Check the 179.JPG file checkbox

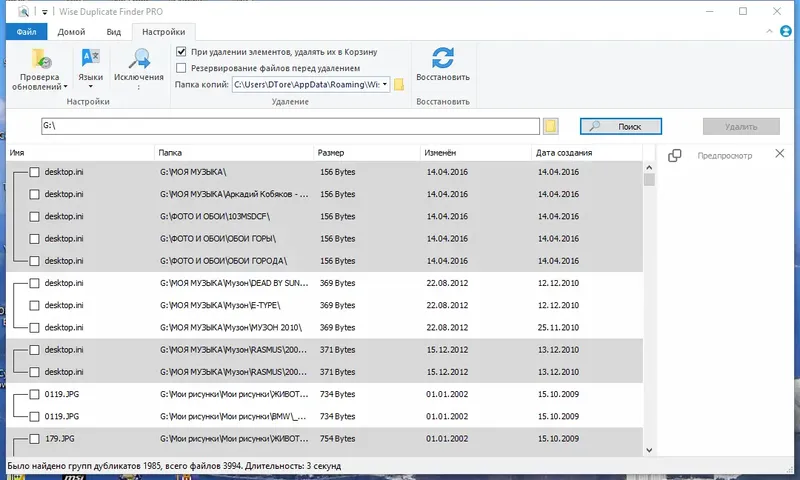34,439
